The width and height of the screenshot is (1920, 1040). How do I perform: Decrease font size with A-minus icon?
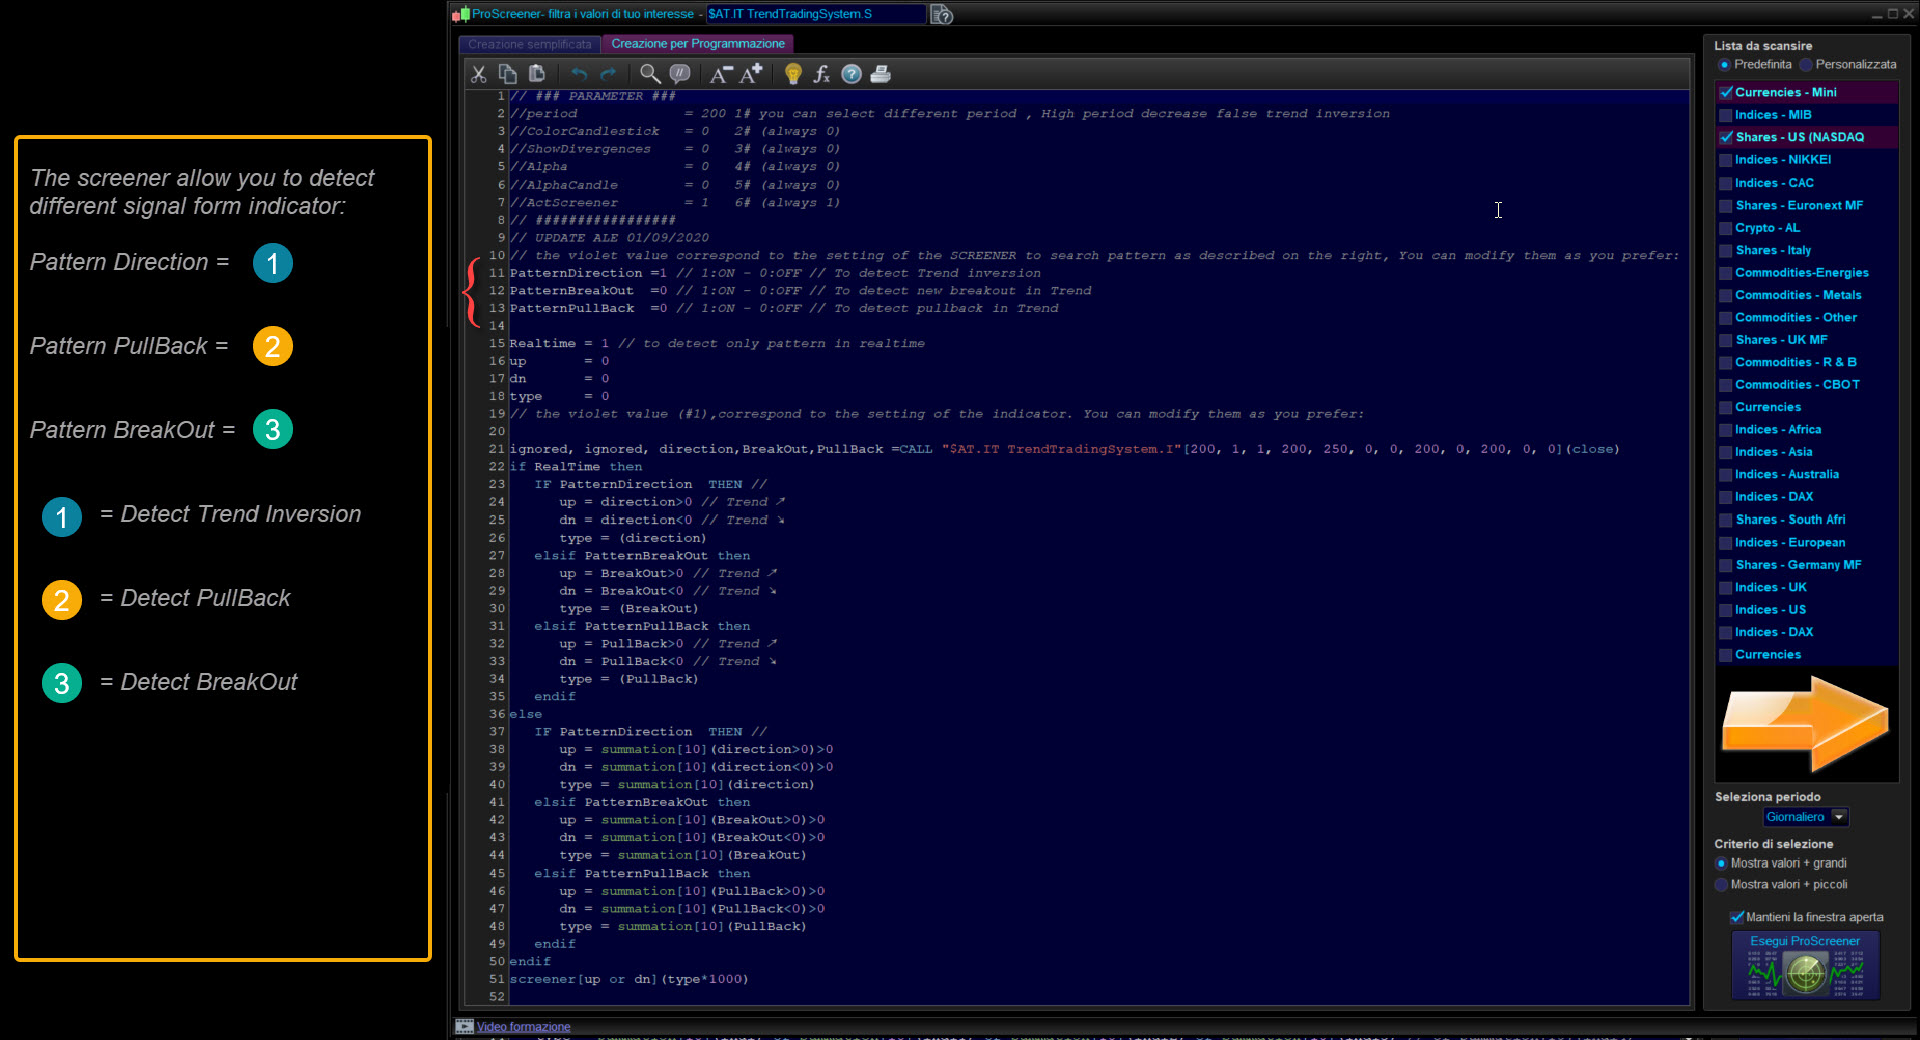click(721, 74)
